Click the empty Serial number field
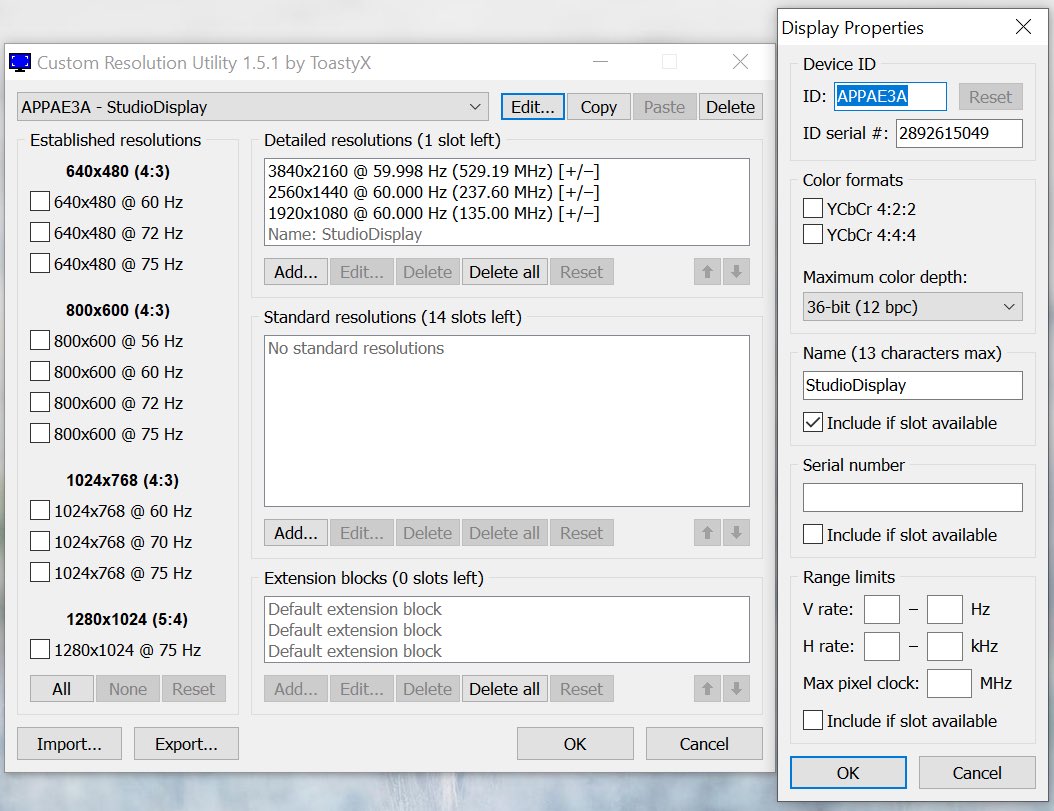This screenshot has height=811, width=1054. tap(912, 497)
